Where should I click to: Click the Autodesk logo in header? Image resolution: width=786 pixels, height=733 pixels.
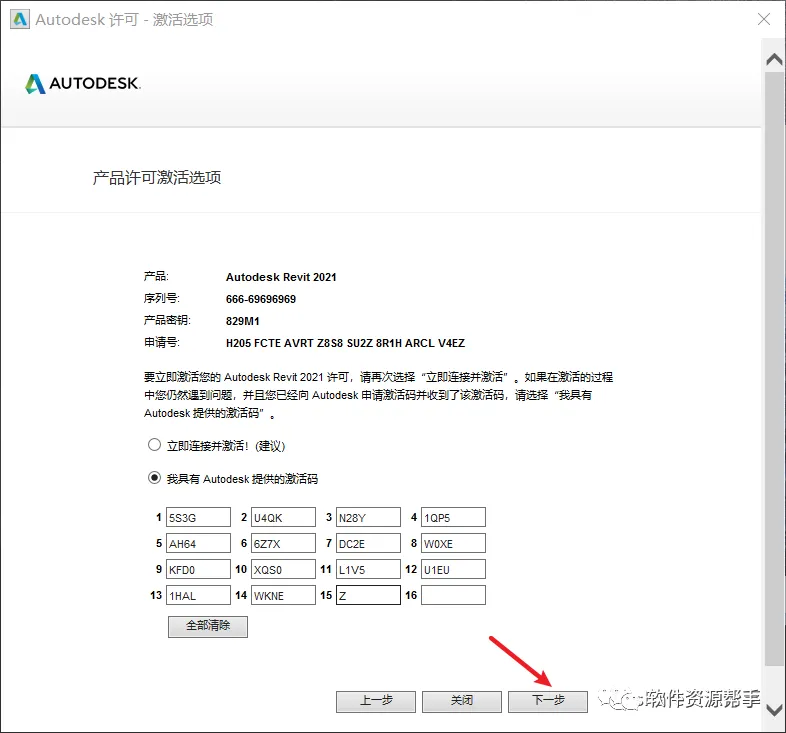pos(83,84)
